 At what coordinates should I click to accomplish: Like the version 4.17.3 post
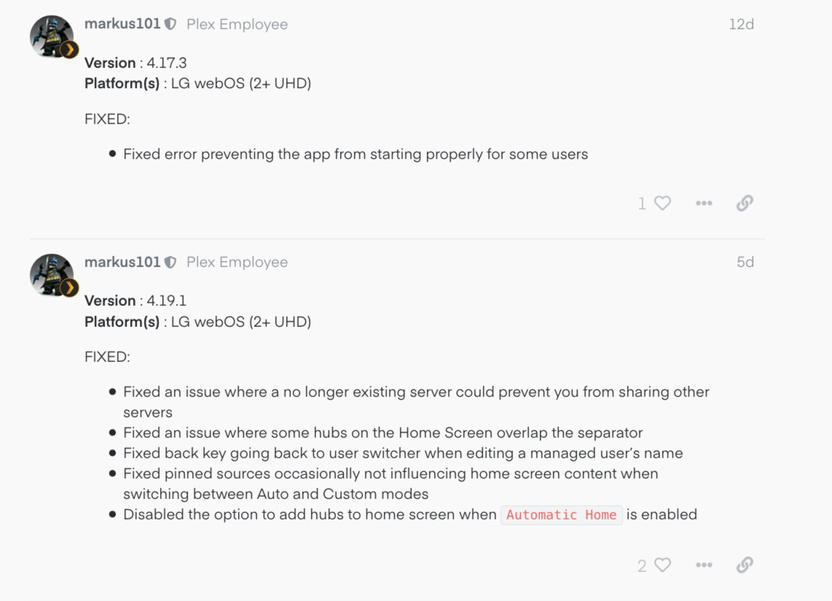[663, 203]
